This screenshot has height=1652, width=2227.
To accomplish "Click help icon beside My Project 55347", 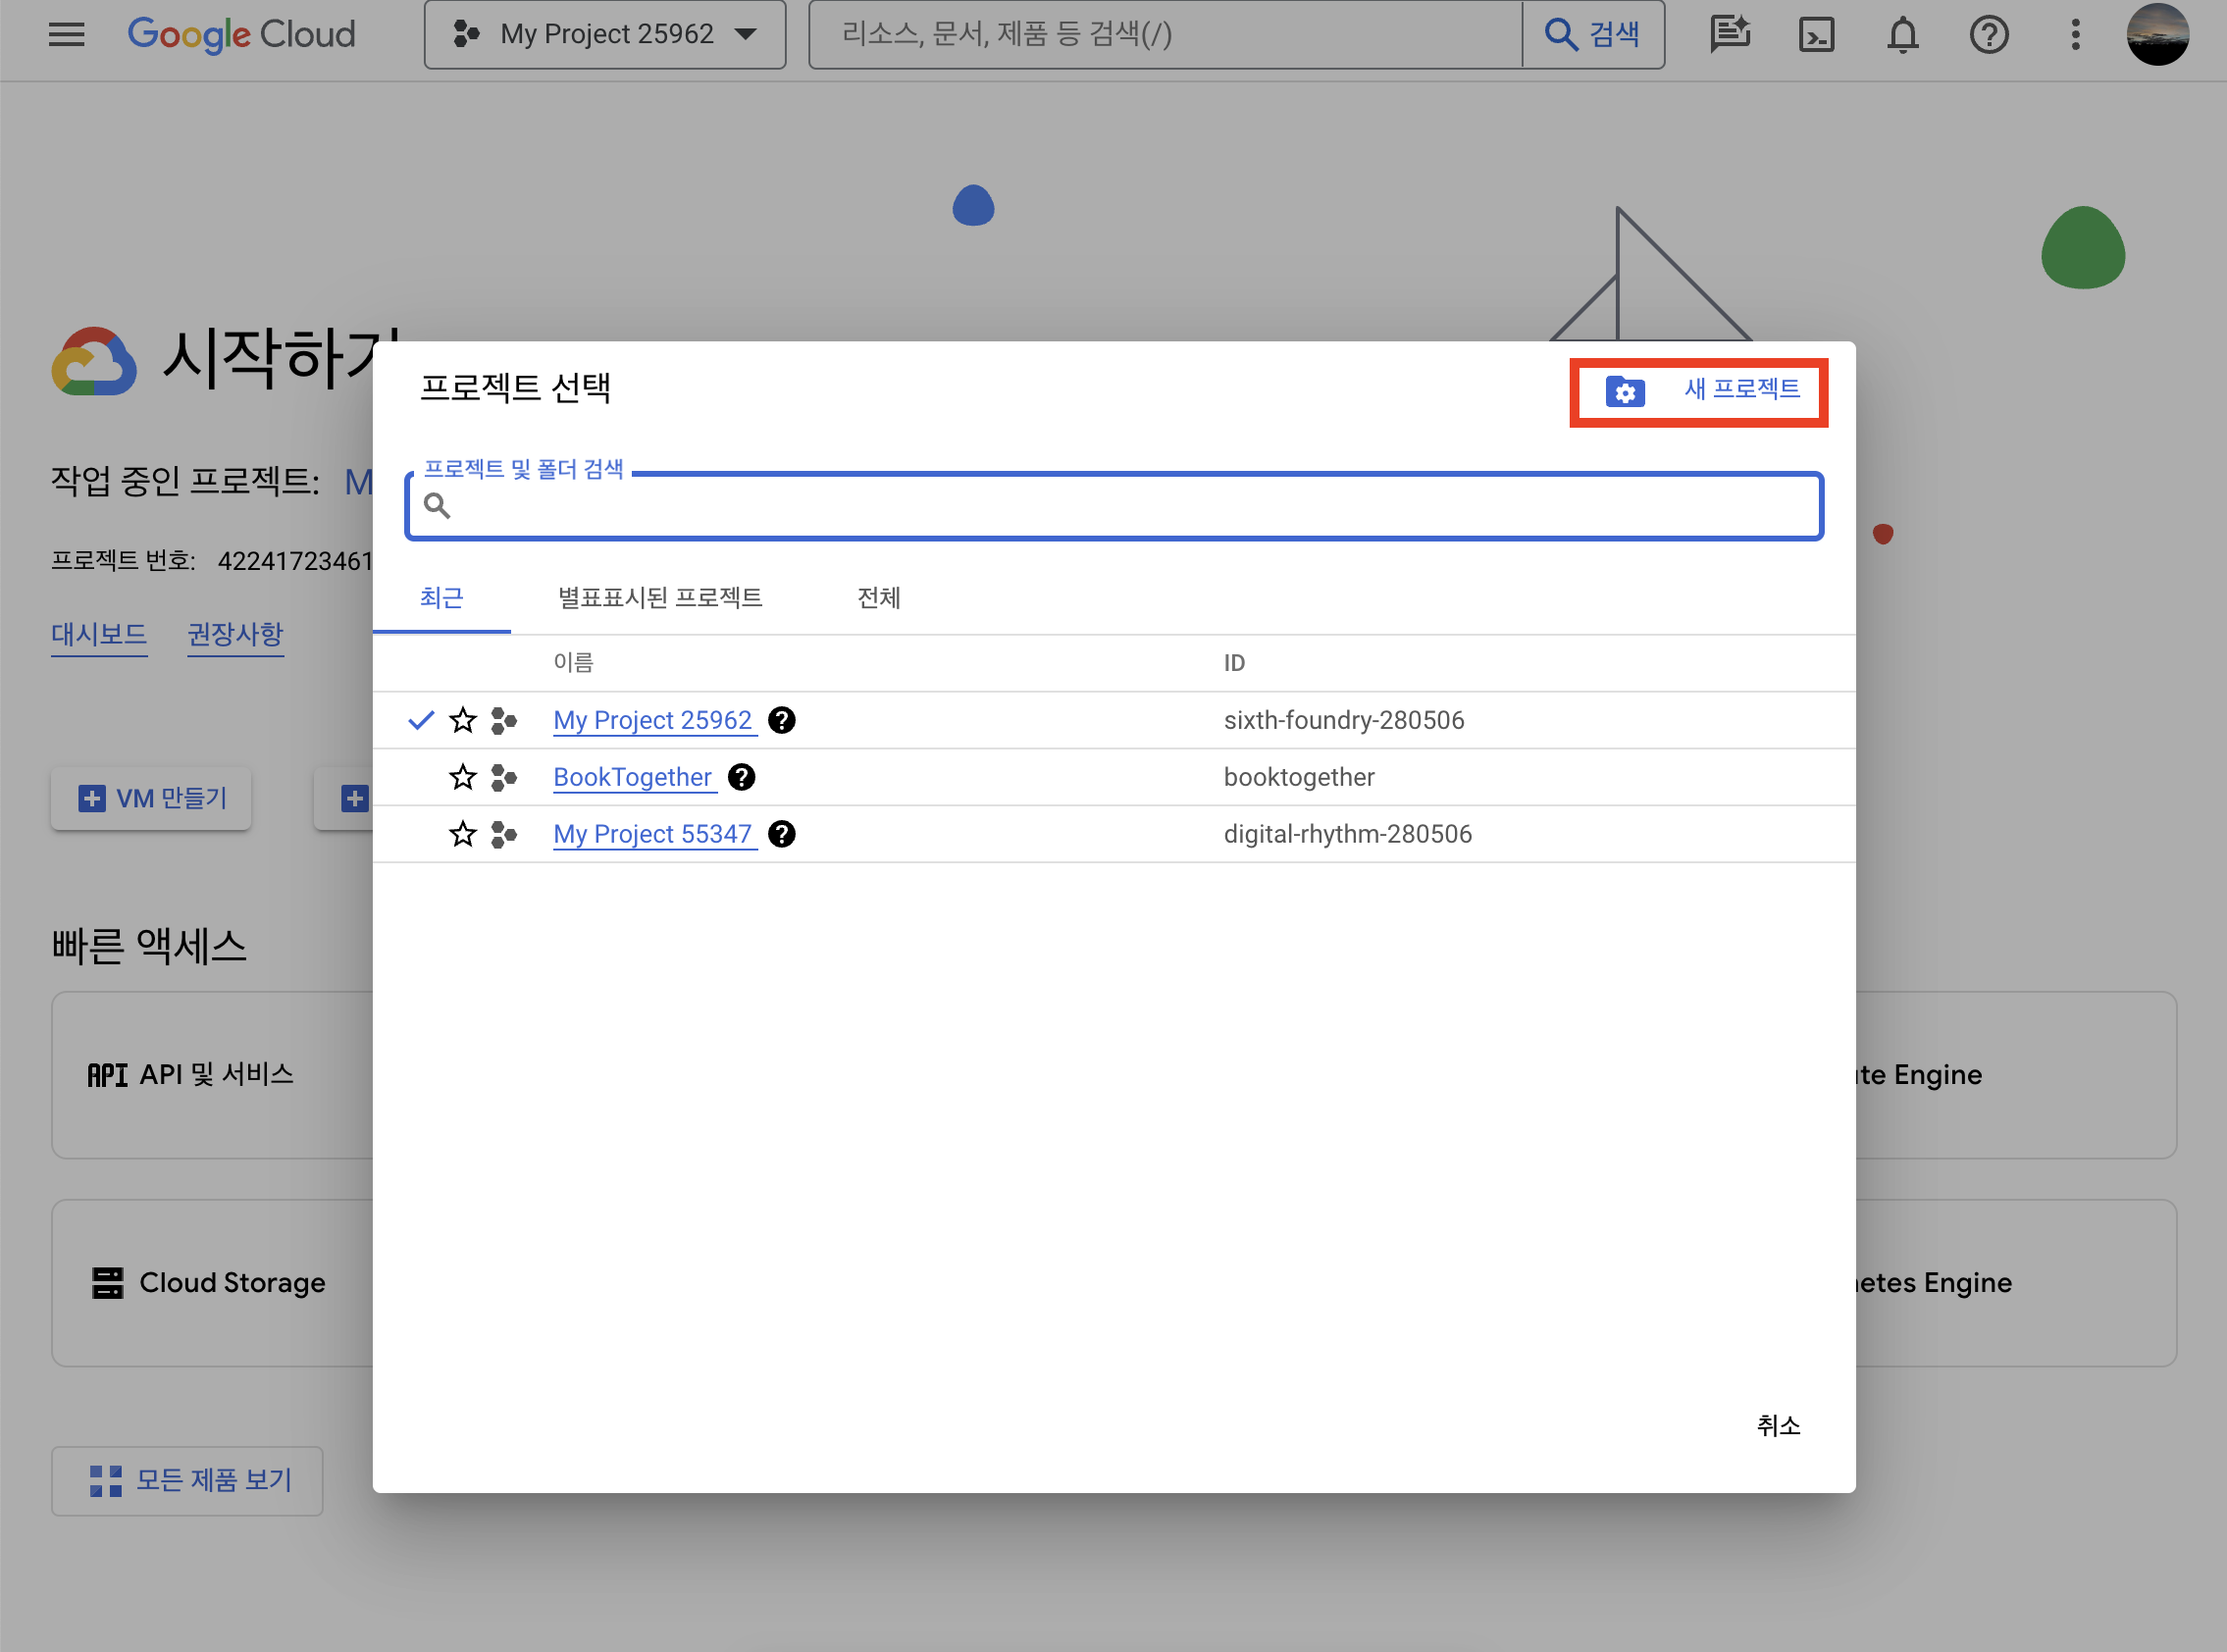I will (781, 834).
